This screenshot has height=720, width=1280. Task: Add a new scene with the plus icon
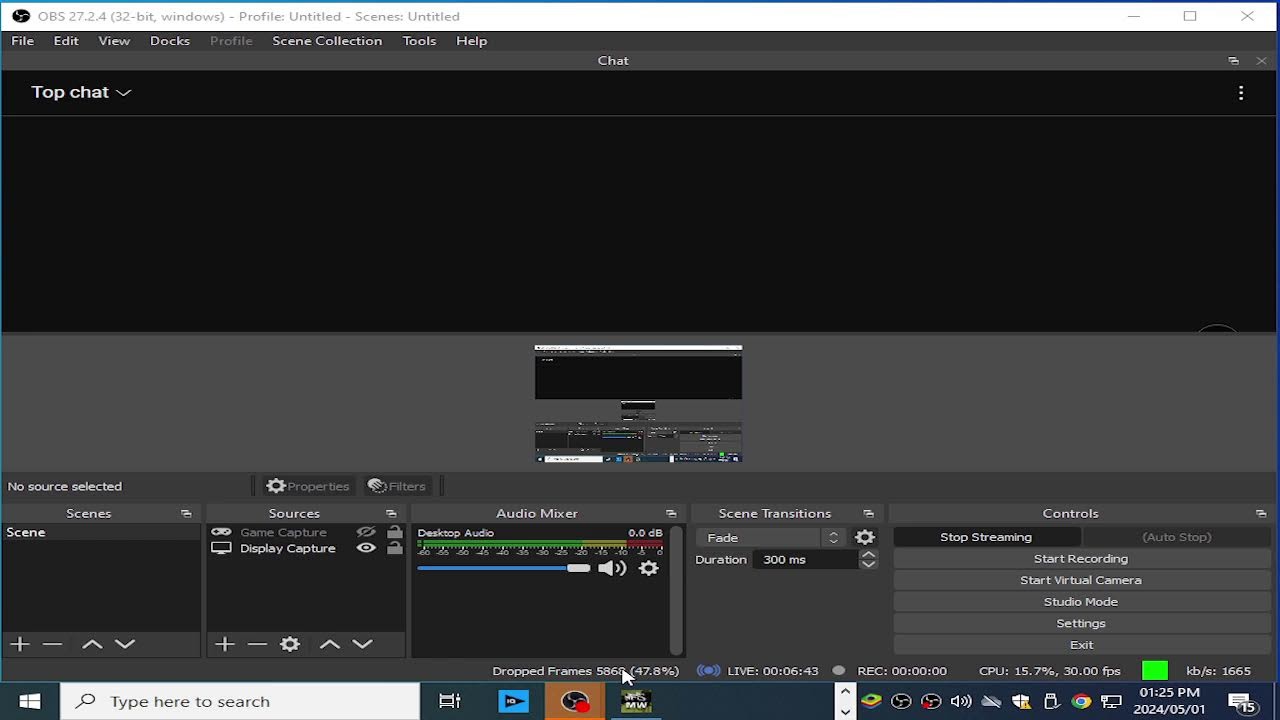19,645
